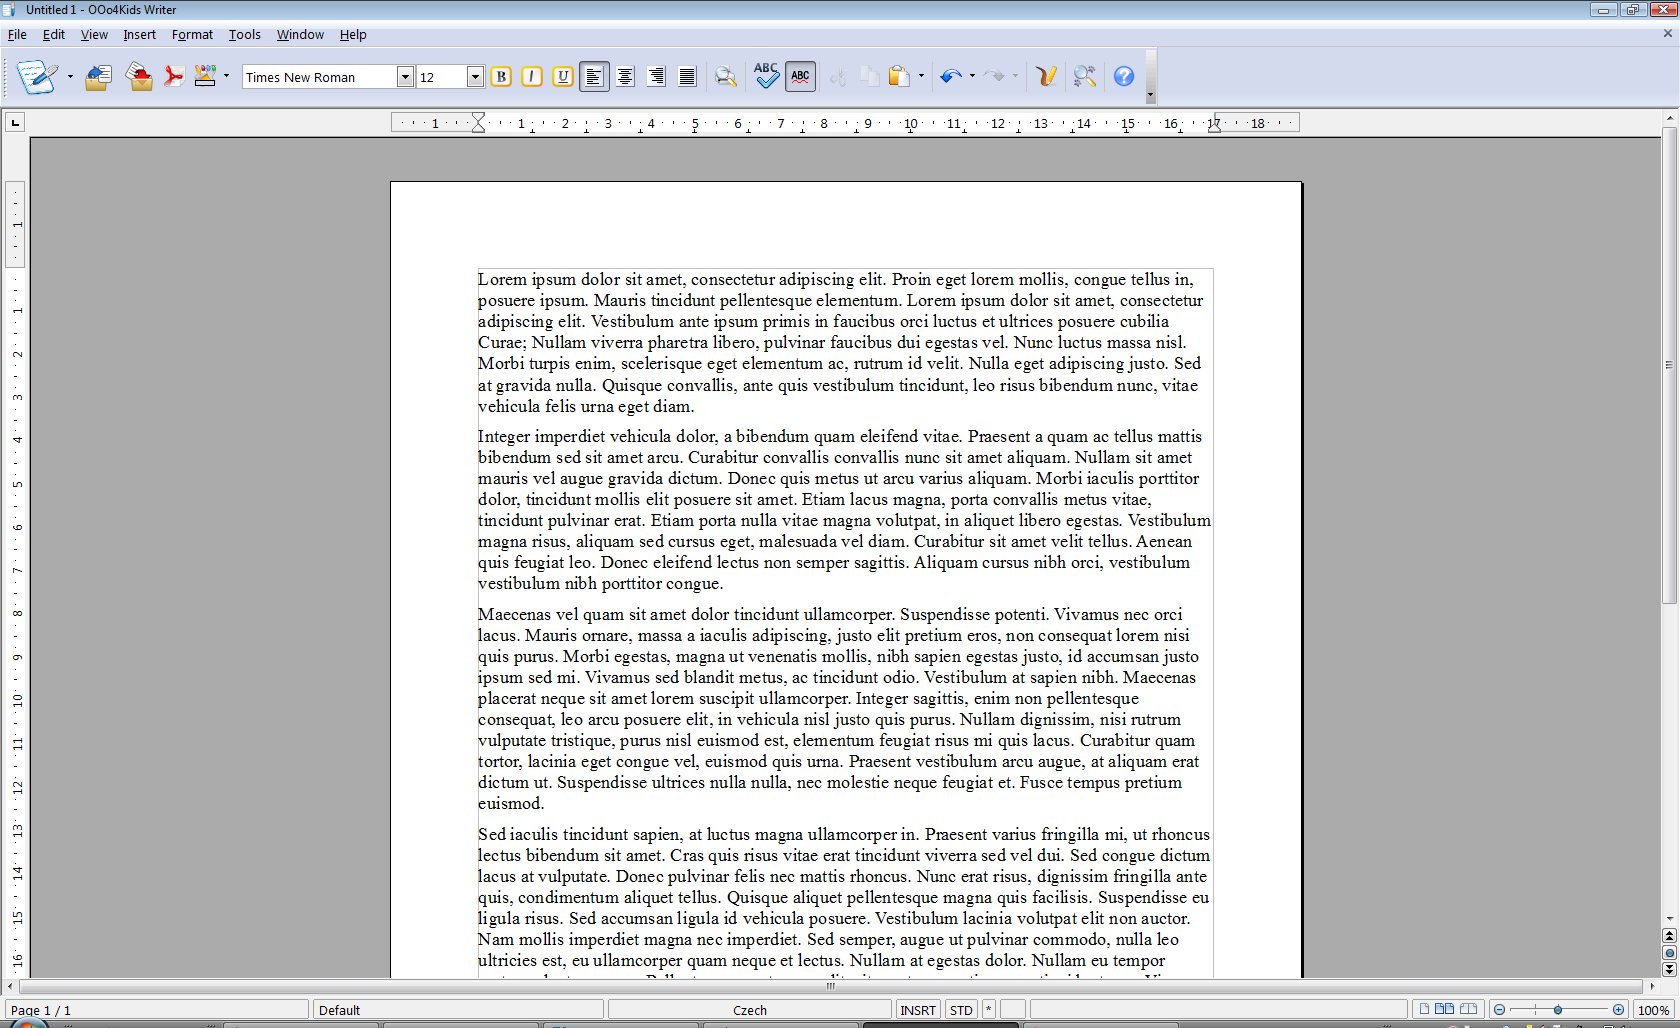
Task: Open Find and Replace icon
Action: pos(1085,77)
